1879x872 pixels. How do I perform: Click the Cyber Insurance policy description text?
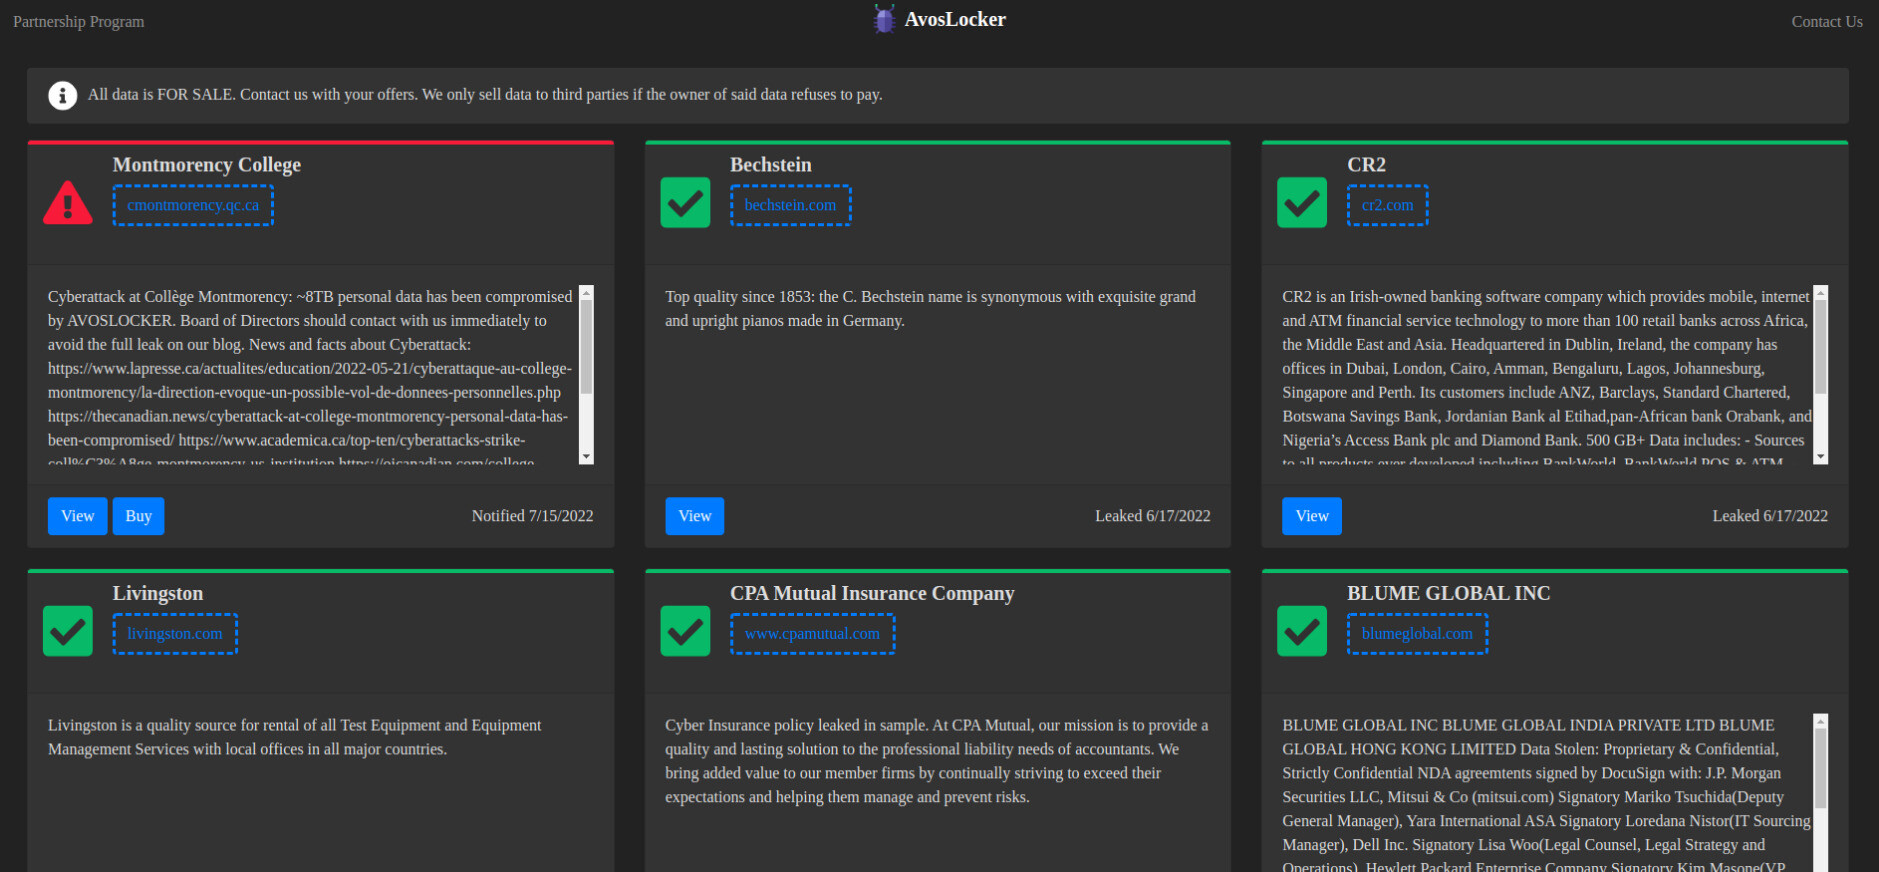(x=936, y=761)
